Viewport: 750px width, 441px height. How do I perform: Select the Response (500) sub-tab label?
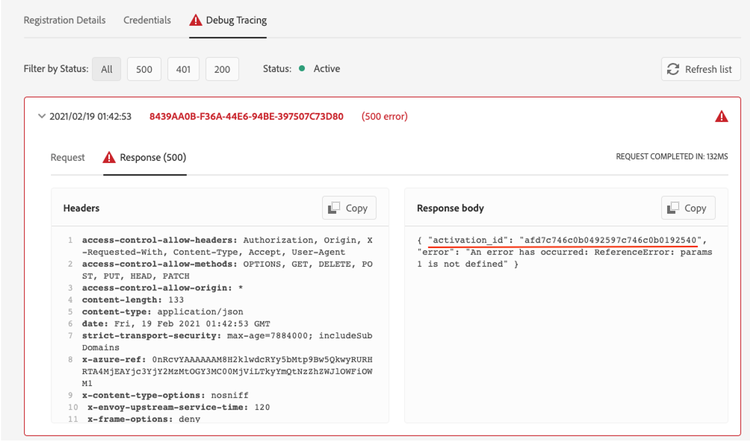(152, 157)
